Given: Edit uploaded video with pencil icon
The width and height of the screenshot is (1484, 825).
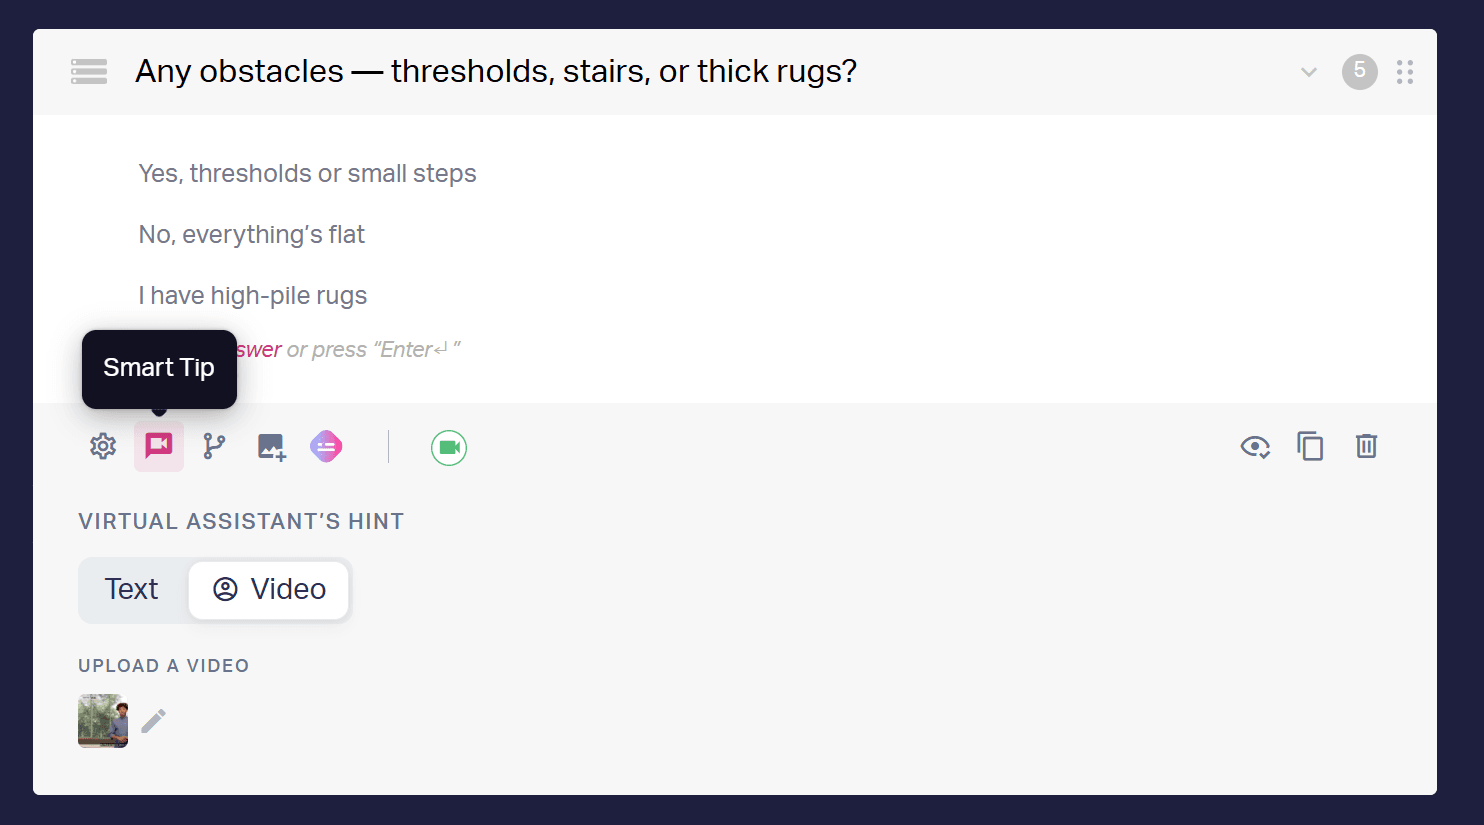Looking at the screenshot, I should click(x=153, y=721).
